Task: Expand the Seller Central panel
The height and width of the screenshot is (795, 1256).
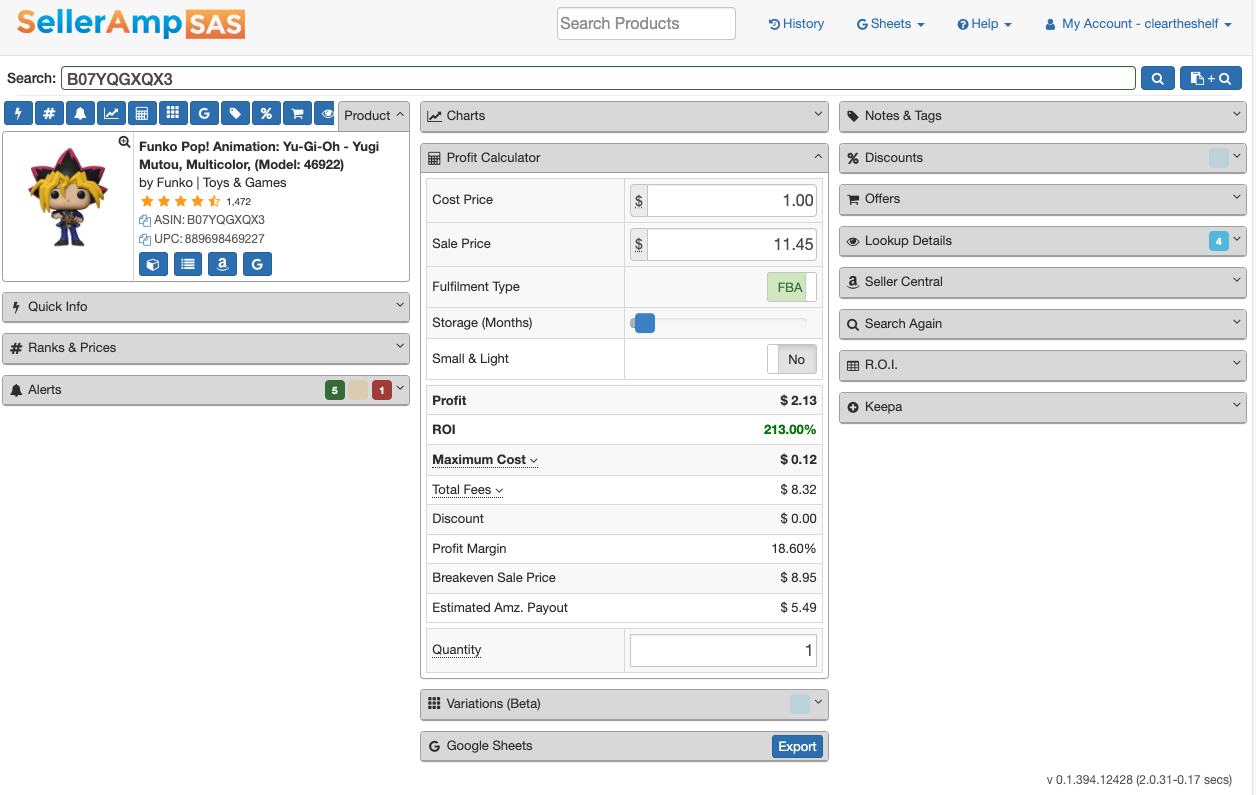Action: tap(1043, 282)
